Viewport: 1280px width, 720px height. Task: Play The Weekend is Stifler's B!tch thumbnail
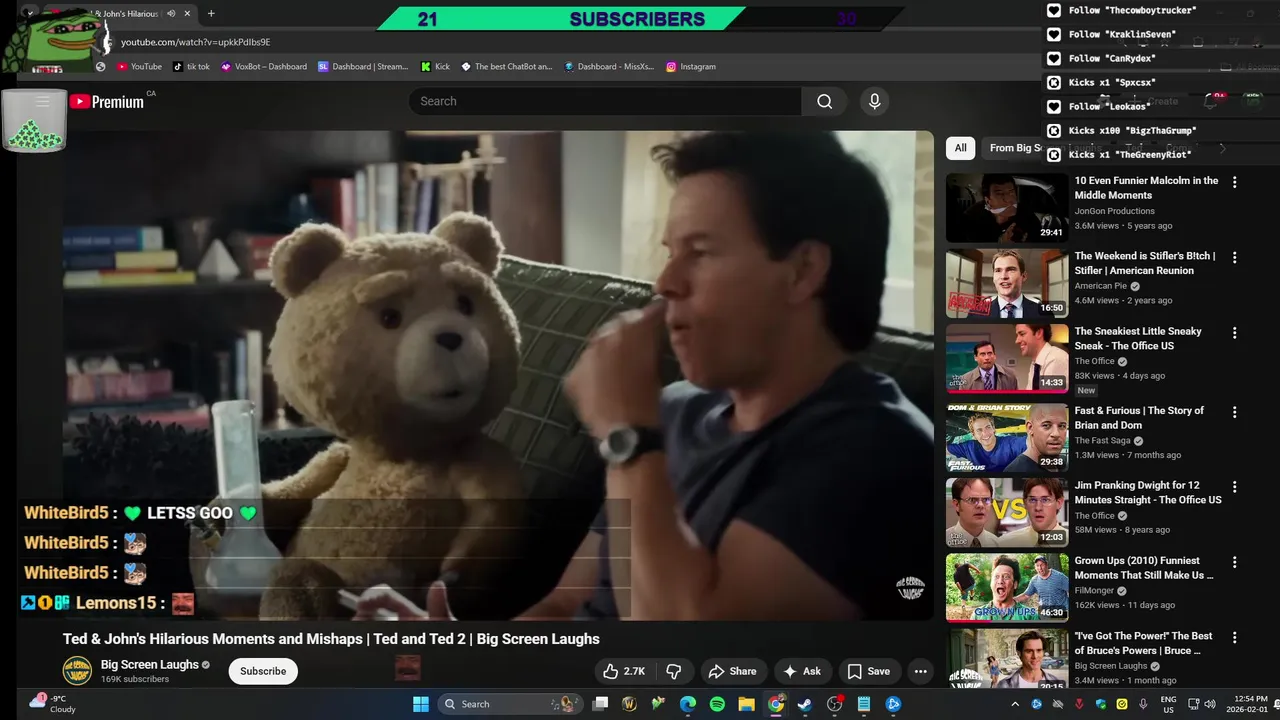click(x=1007, y=283)
